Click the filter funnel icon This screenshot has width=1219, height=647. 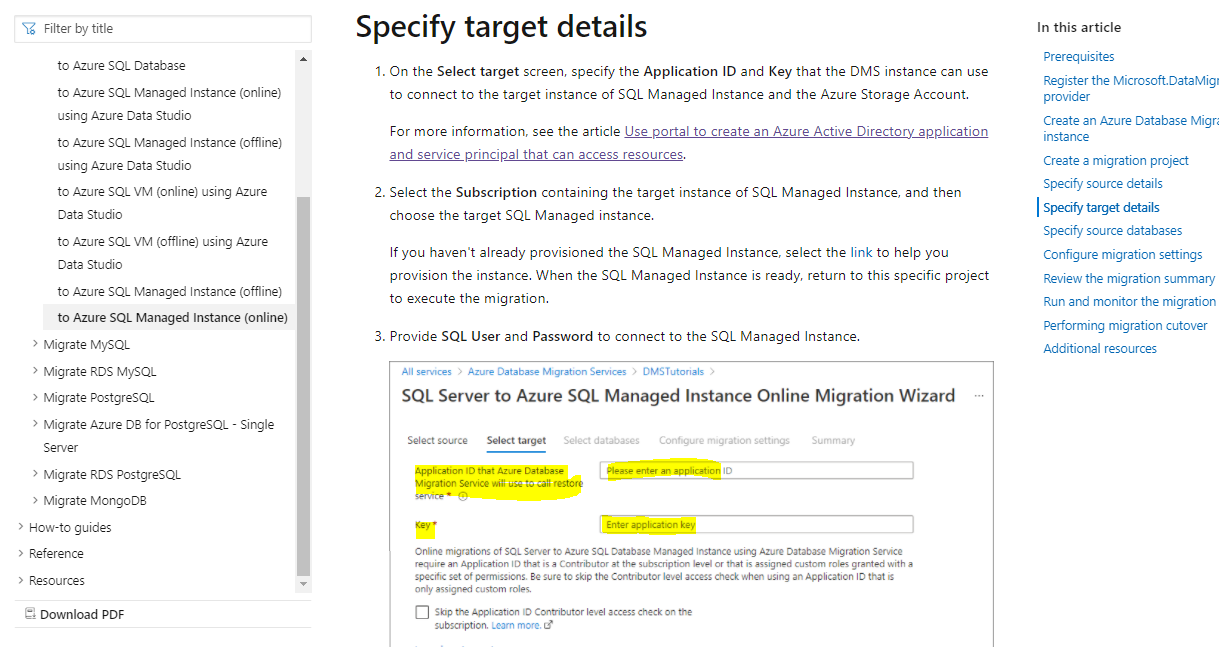pos(29,29)
